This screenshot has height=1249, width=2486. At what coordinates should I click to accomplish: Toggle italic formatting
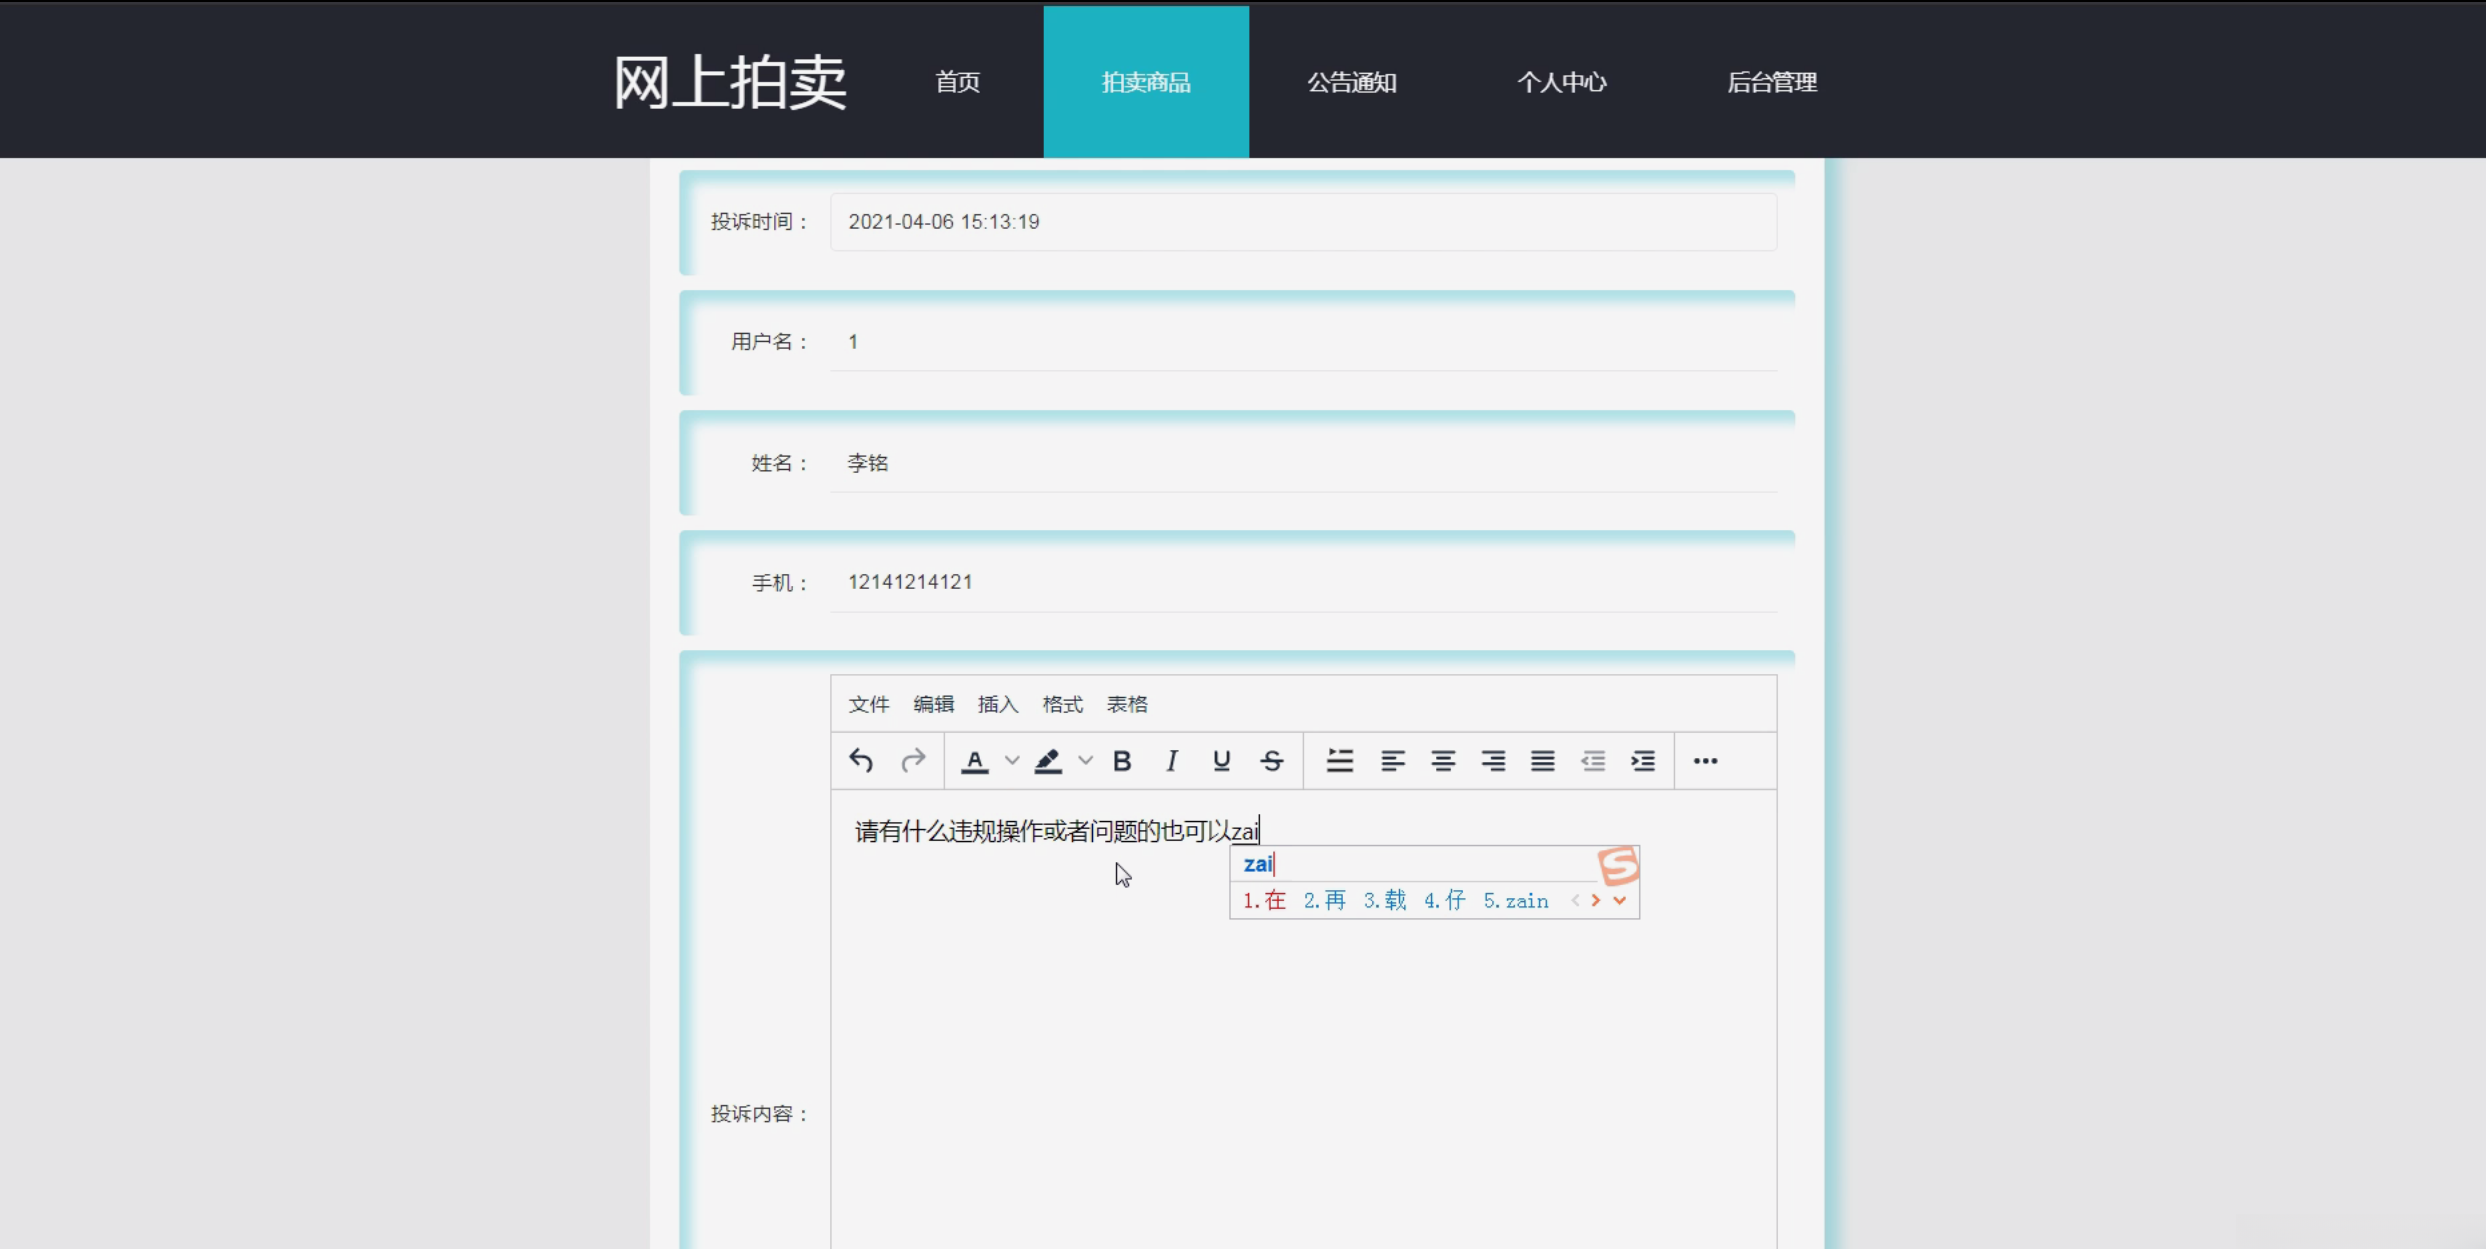tap(1172, 761)
